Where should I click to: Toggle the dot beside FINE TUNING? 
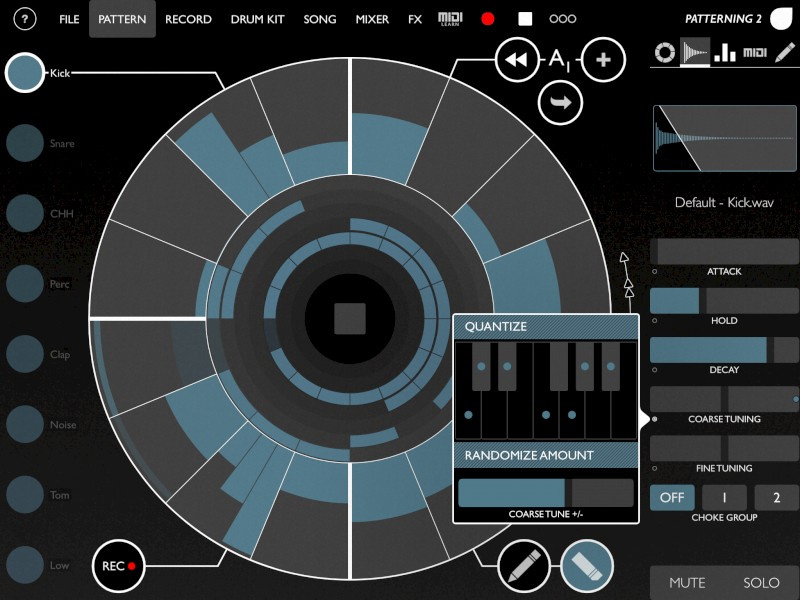coord(655,468)
